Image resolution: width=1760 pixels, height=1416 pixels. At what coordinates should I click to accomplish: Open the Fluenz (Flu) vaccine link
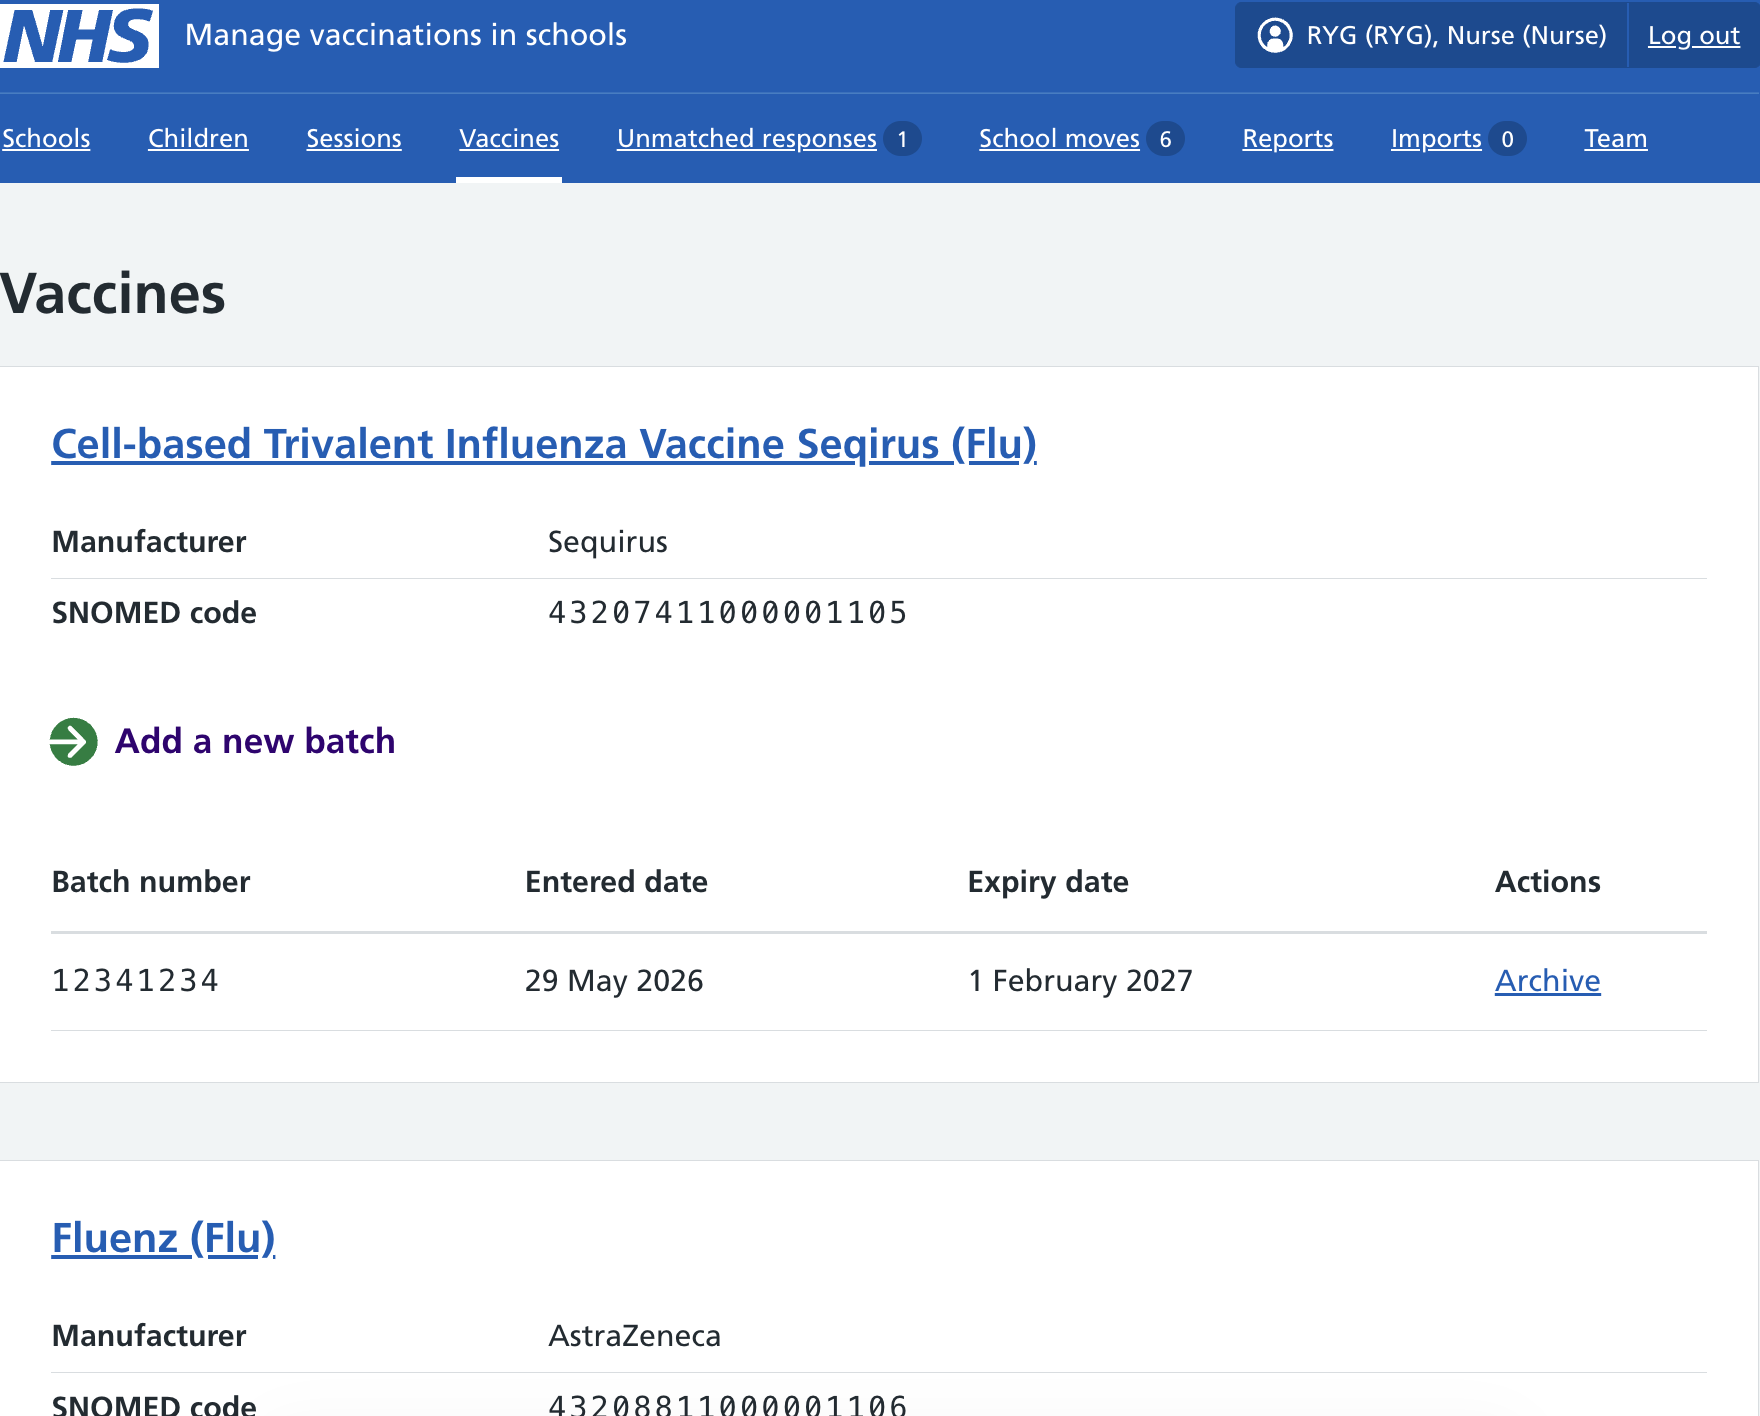tap(163, 1238)
